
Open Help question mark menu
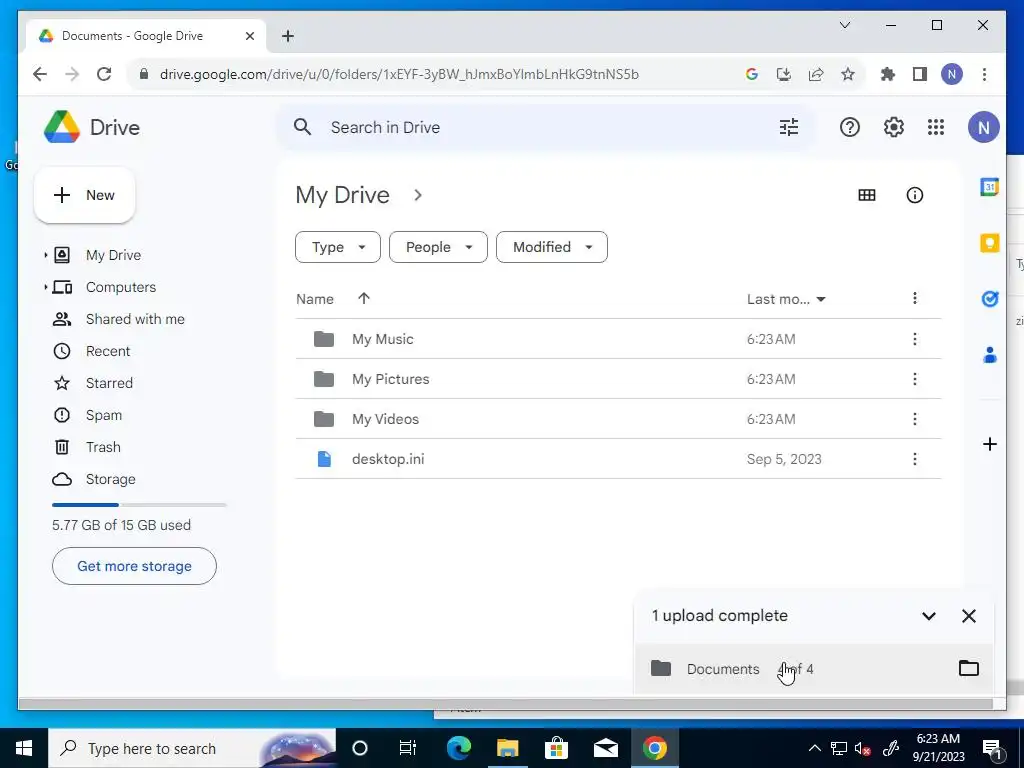pos(850,127)
